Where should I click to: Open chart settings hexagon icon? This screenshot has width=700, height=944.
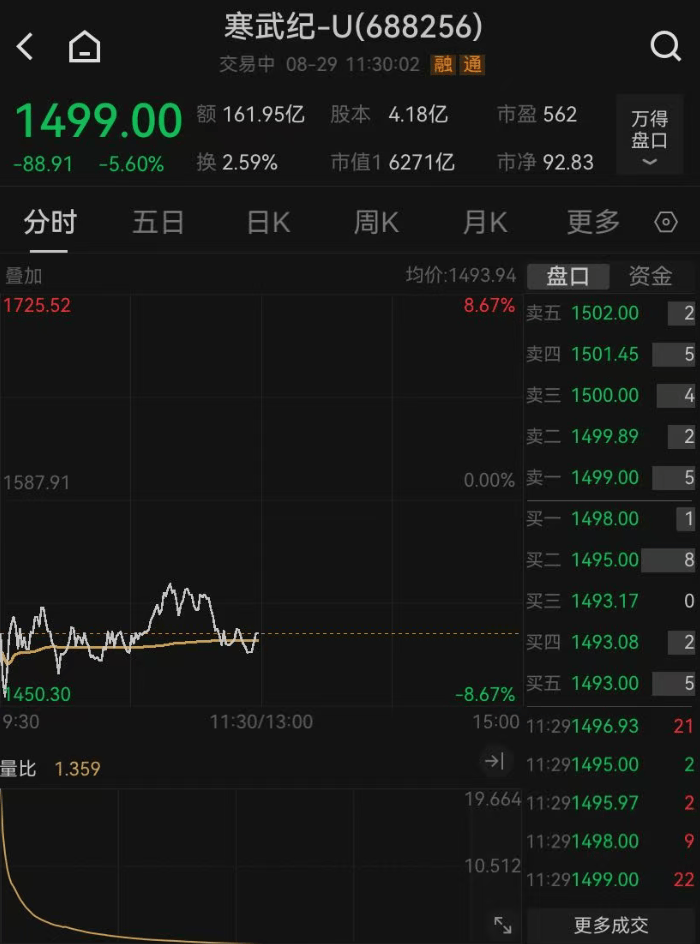(666, 222)
